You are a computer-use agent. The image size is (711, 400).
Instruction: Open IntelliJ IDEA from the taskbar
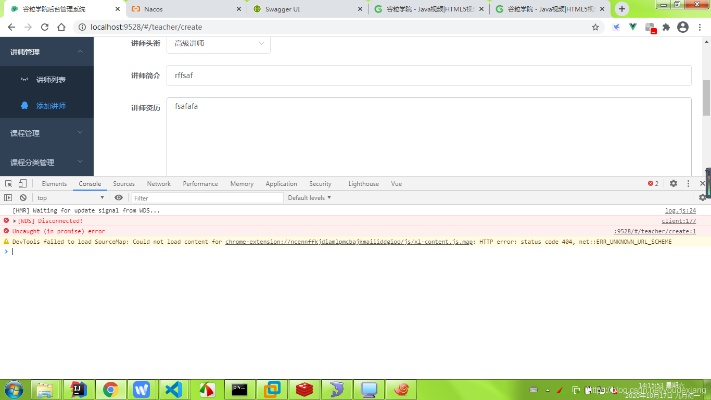(x=76, y=389)
